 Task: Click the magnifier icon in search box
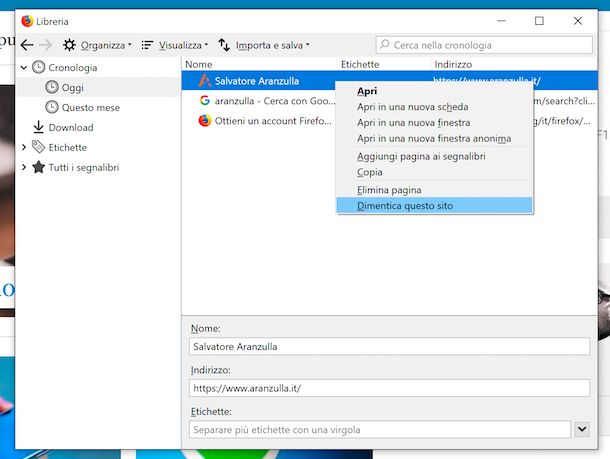click(x=385, y=44)
